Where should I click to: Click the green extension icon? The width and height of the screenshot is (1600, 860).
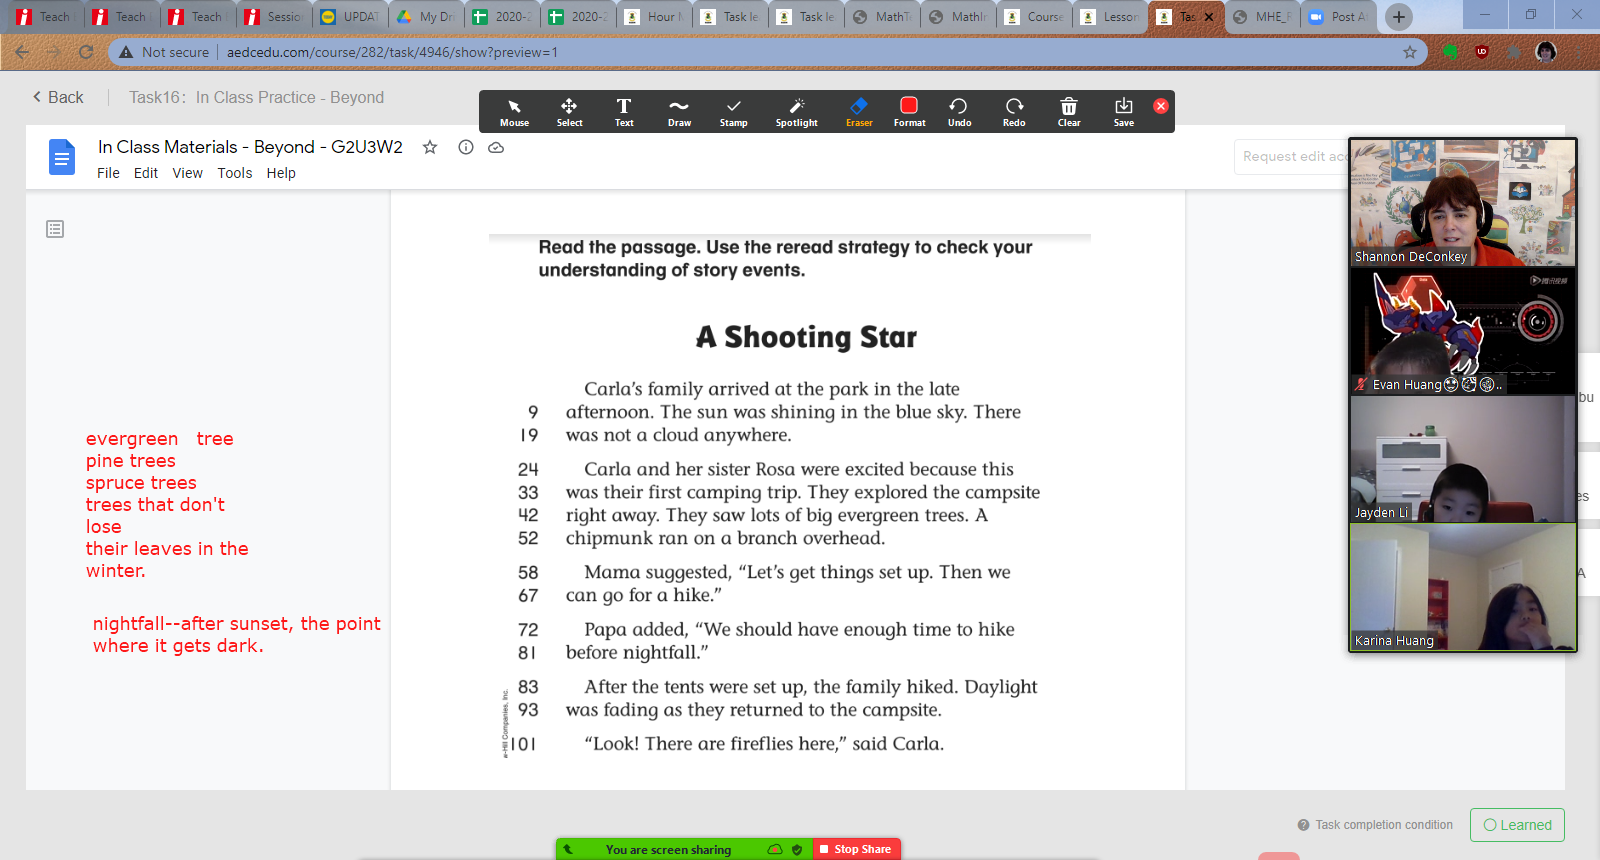pyautogui.click(x=1450, y=52)
